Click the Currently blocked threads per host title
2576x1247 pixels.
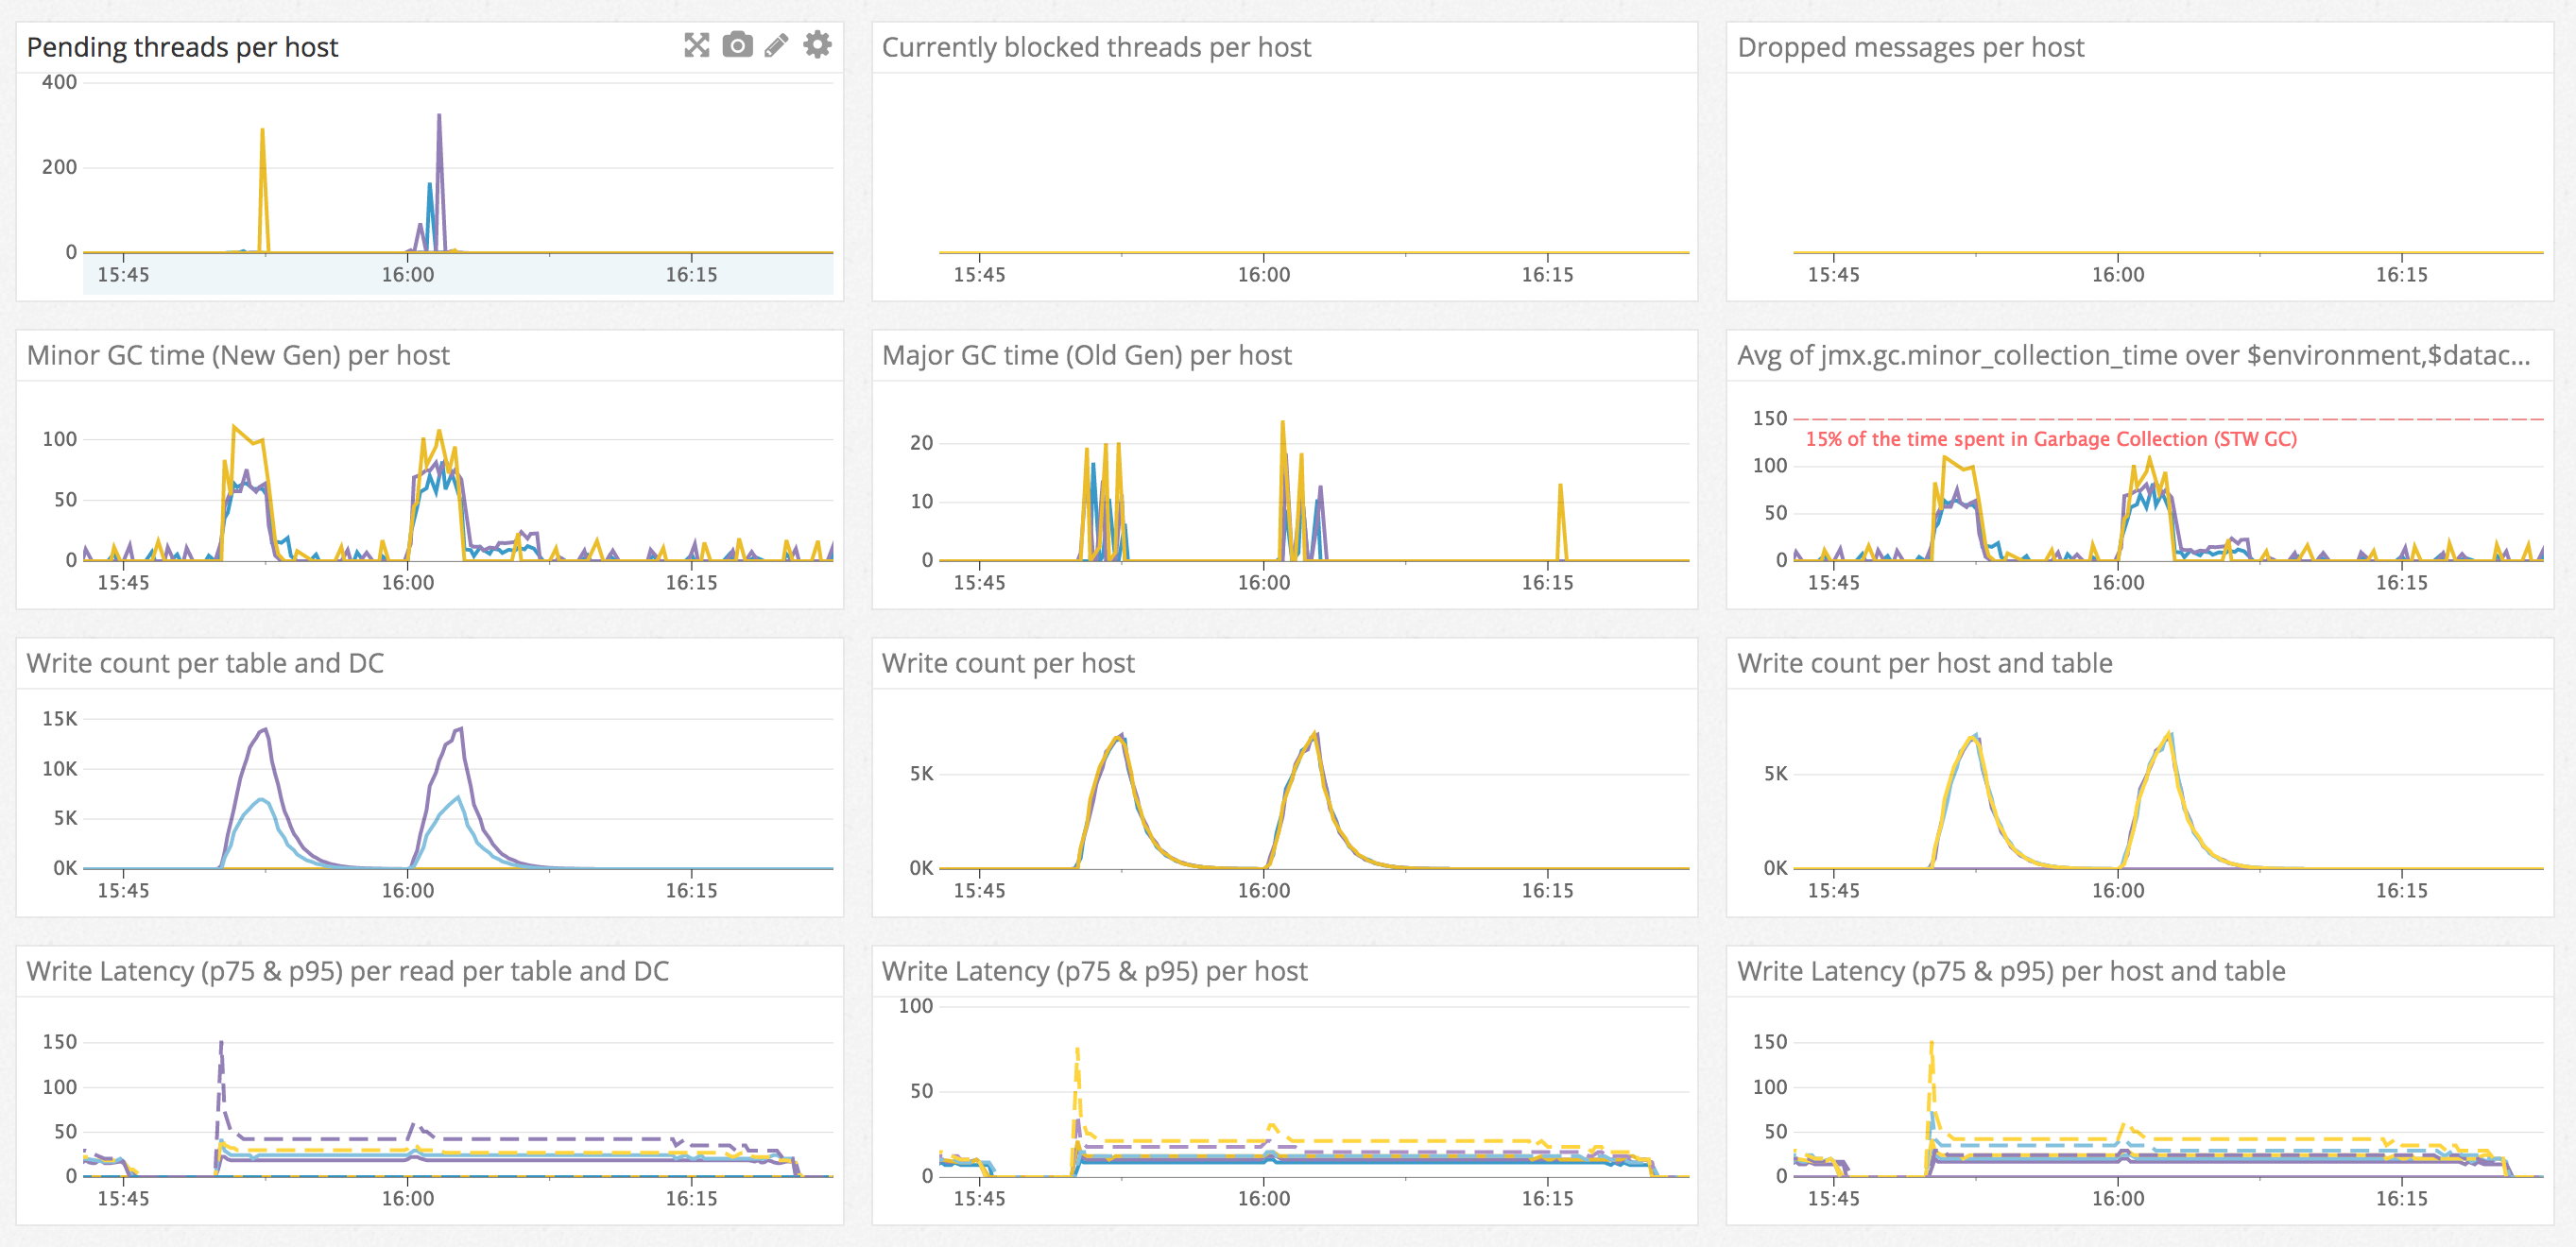pos(1096,47)
